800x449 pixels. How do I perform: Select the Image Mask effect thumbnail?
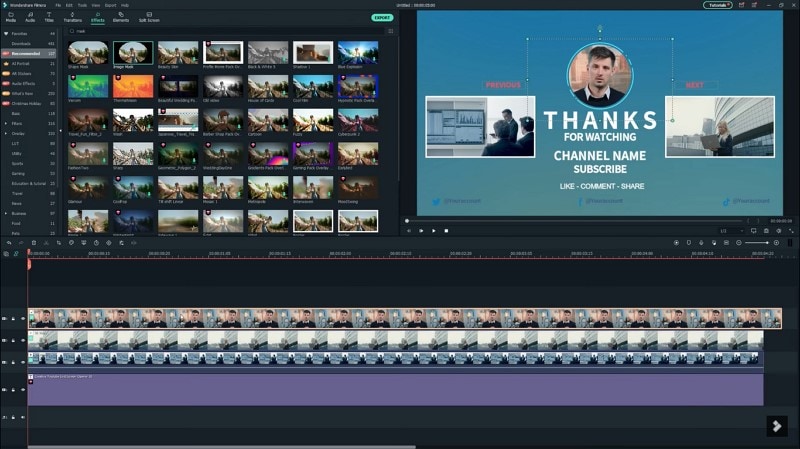(133, 53)
